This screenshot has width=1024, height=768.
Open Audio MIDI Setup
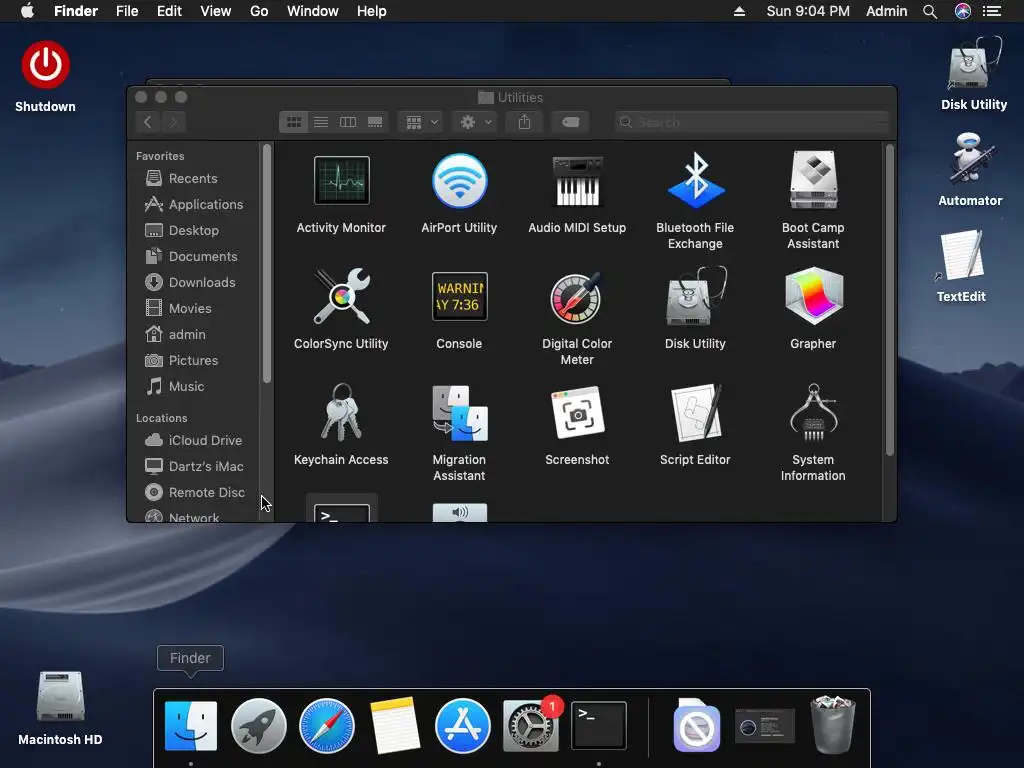click(x=577, y=181)
